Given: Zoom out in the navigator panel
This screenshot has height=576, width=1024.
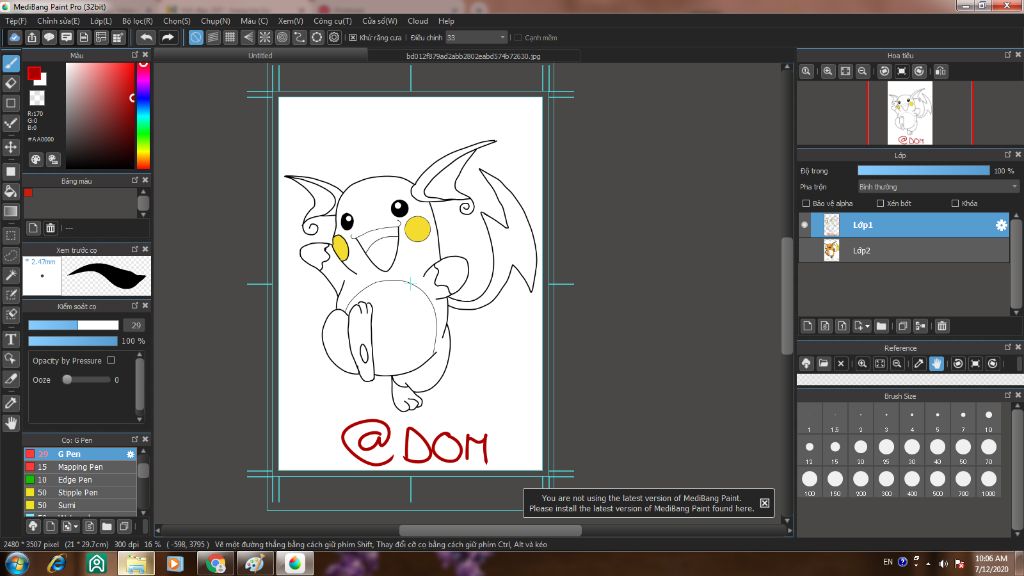Looking at the screenshot, I should click(863, 71).
